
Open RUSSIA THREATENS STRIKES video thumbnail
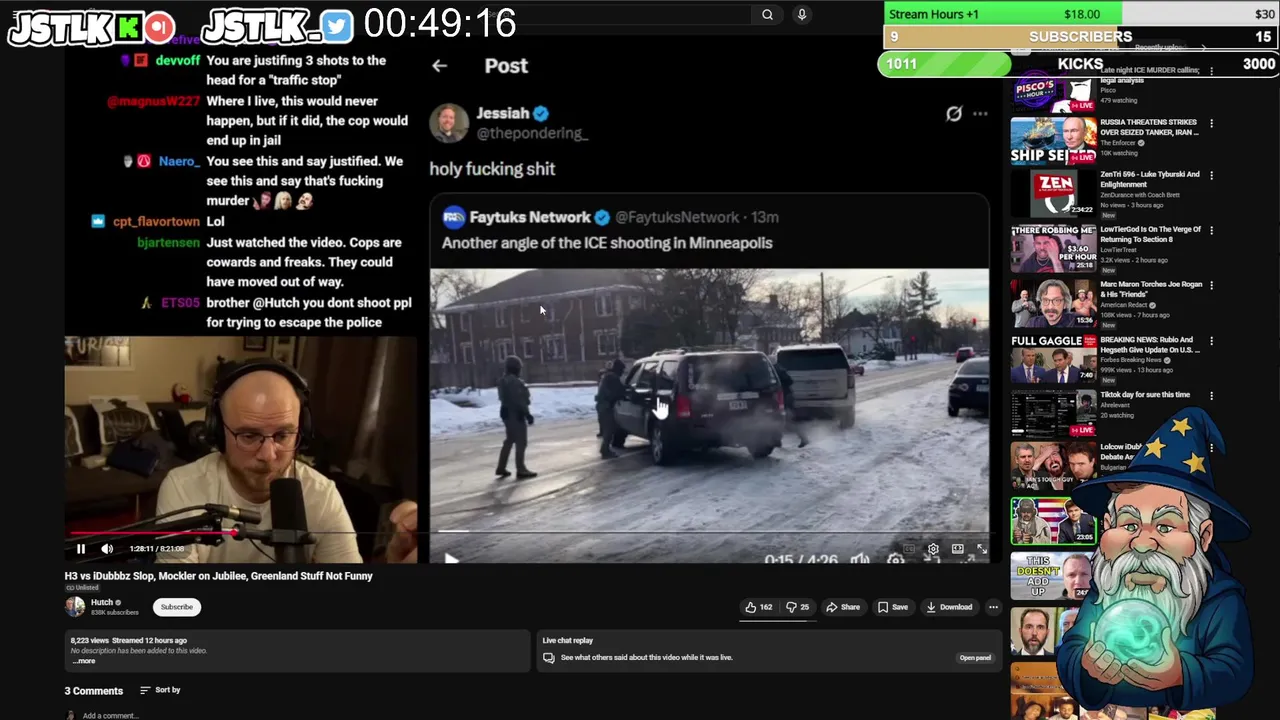1053,141
